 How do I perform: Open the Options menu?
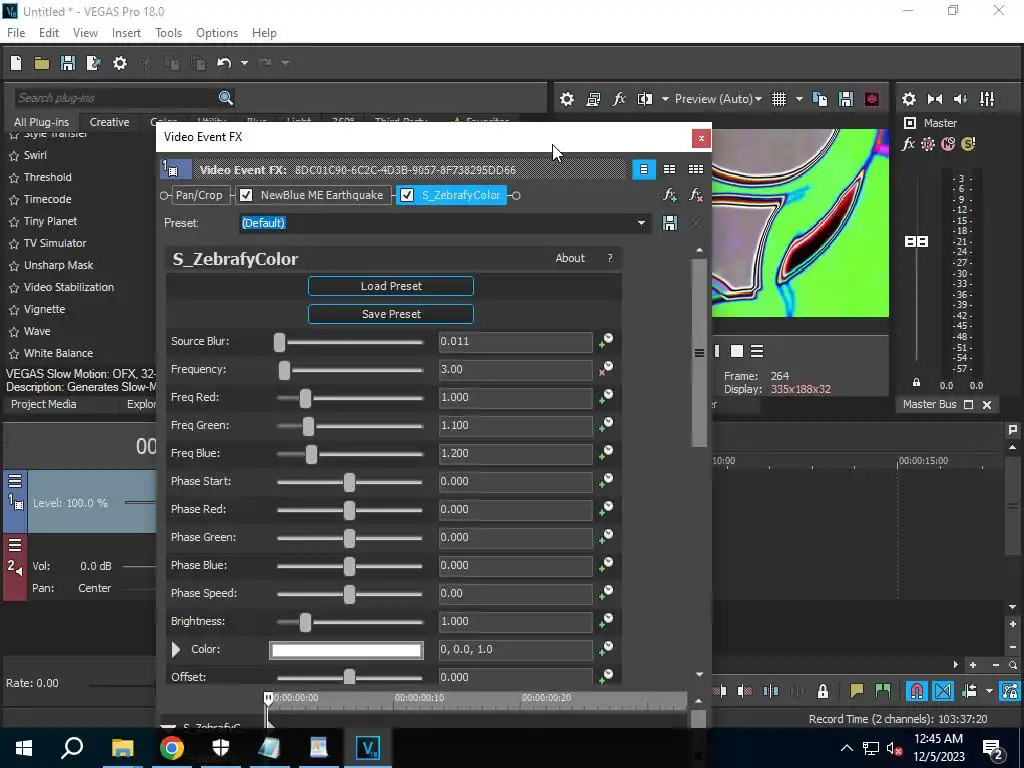pos(217,33)
